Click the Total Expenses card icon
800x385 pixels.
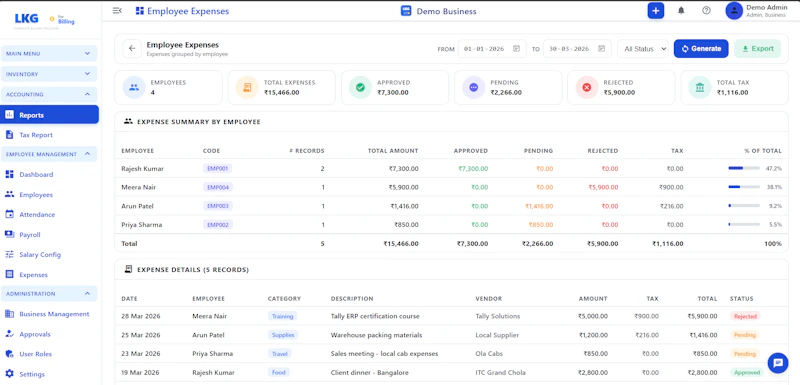(247, 87)
